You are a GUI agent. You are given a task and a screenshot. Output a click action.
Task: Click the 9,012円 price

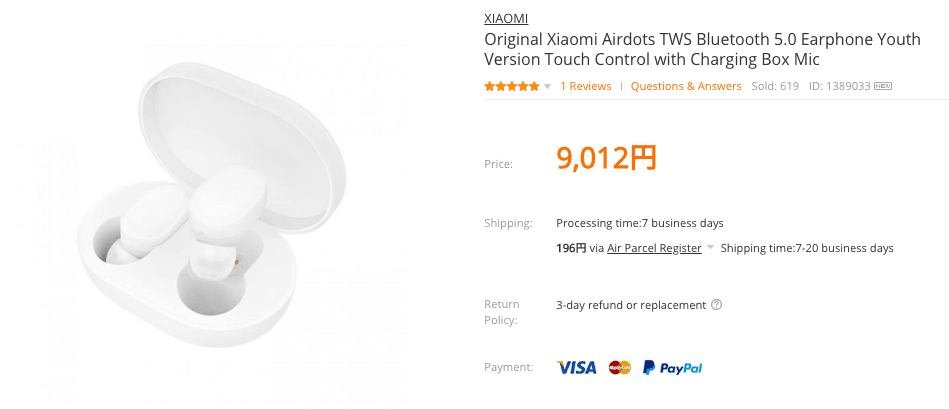(x=606, y=158)
